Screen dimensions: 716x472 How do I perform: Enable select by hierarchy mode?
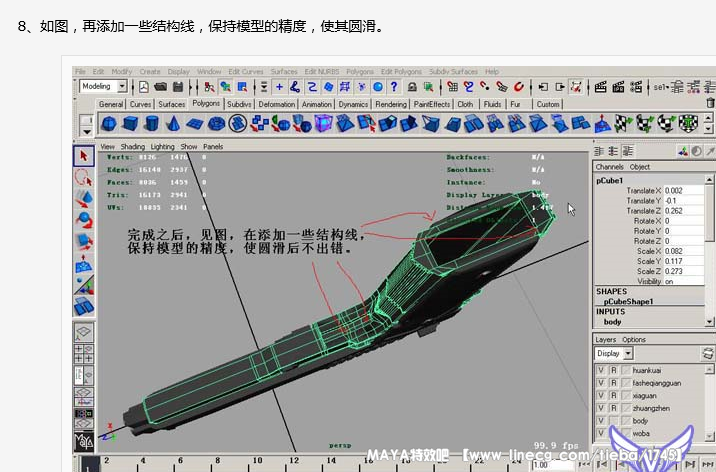[x=209, y=87]
